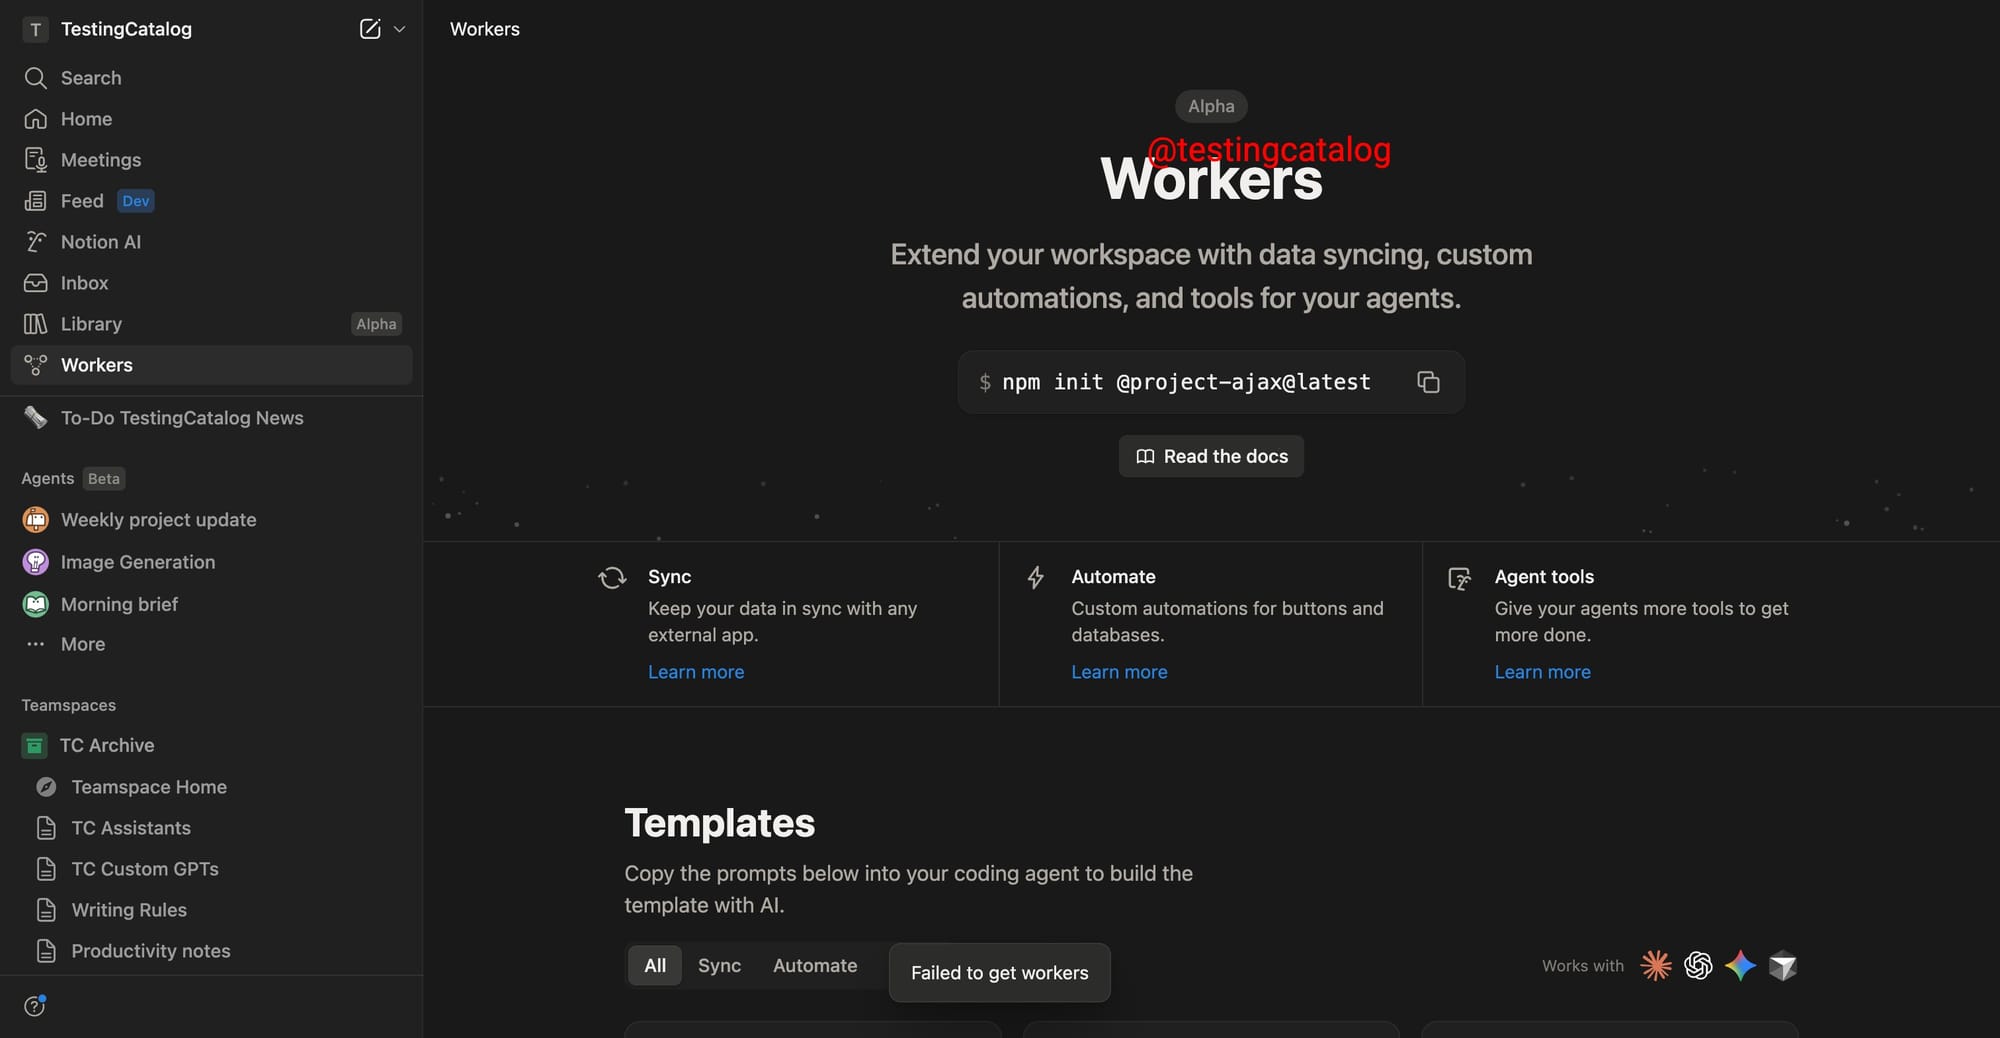Click the new page compose icon
This screenshot has width=2000, height=1038.
[369, 29]
